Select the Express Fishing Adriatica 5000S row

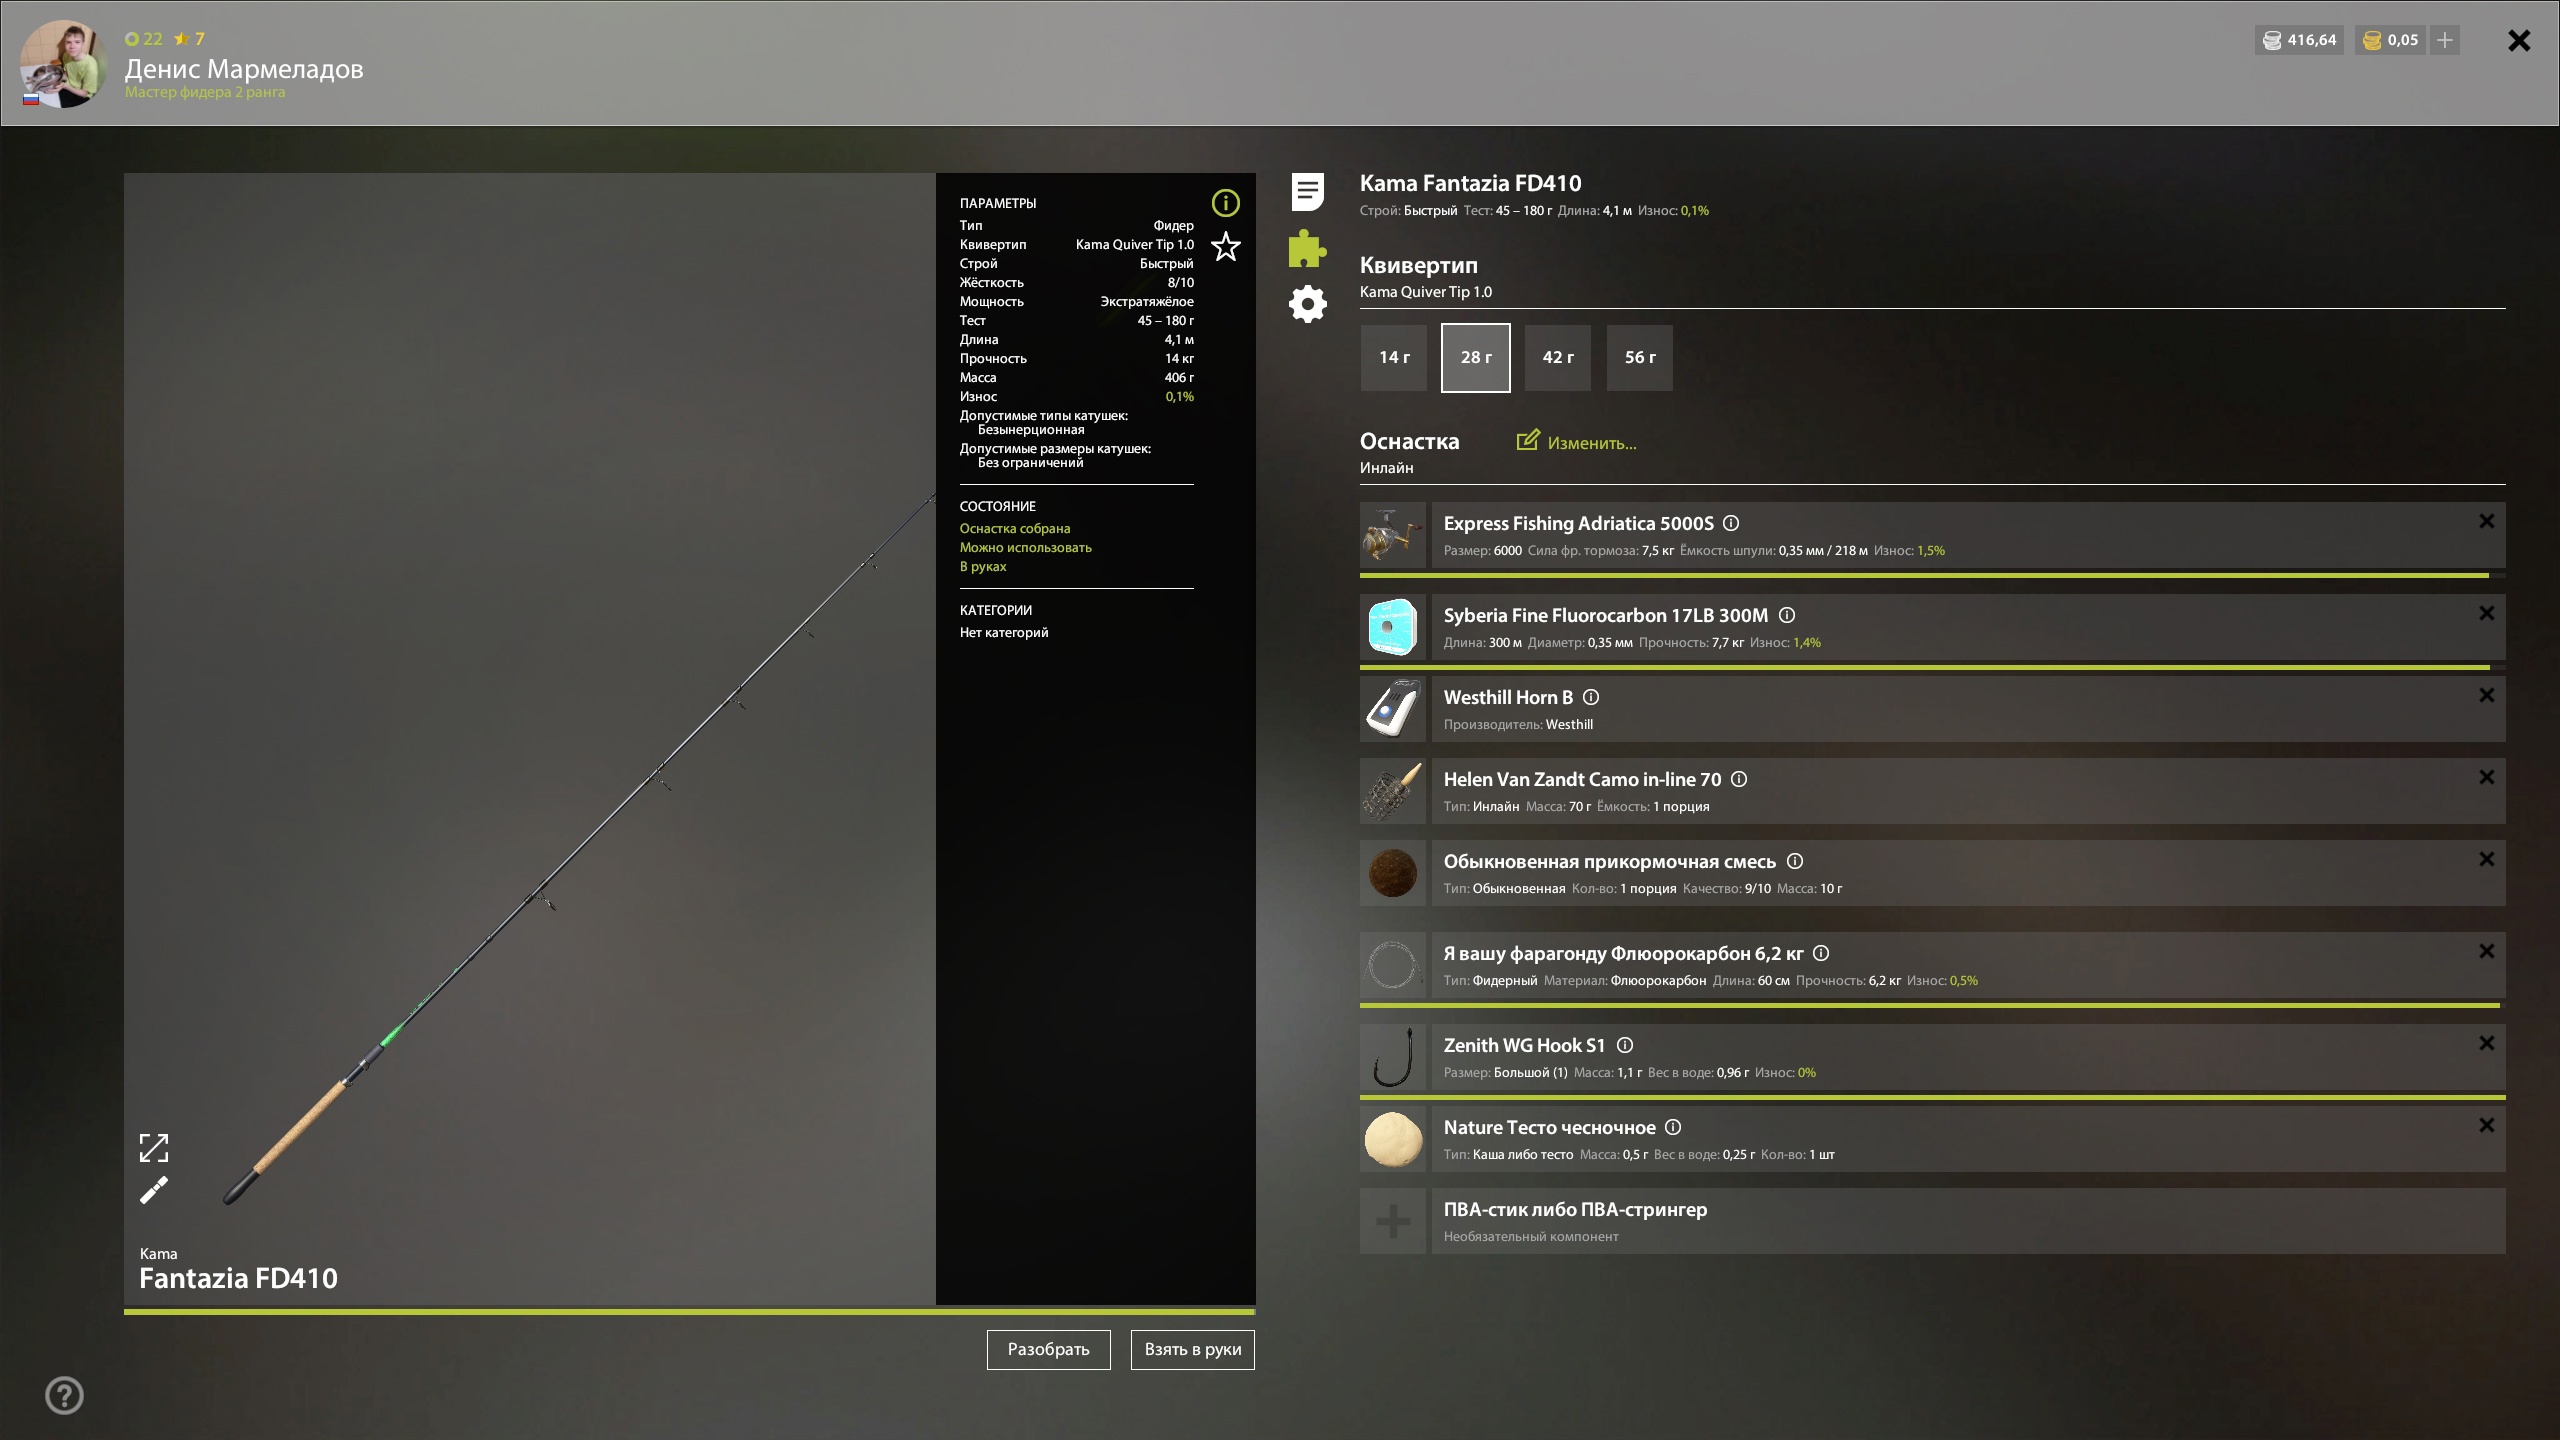[1968, 535]
